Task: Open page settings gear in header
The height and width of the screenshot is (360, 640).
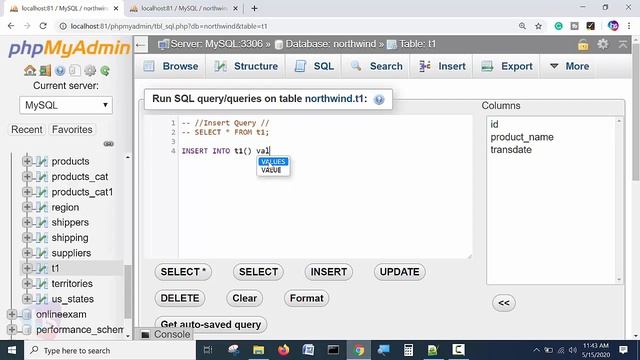Action: [x=603, y=44]
